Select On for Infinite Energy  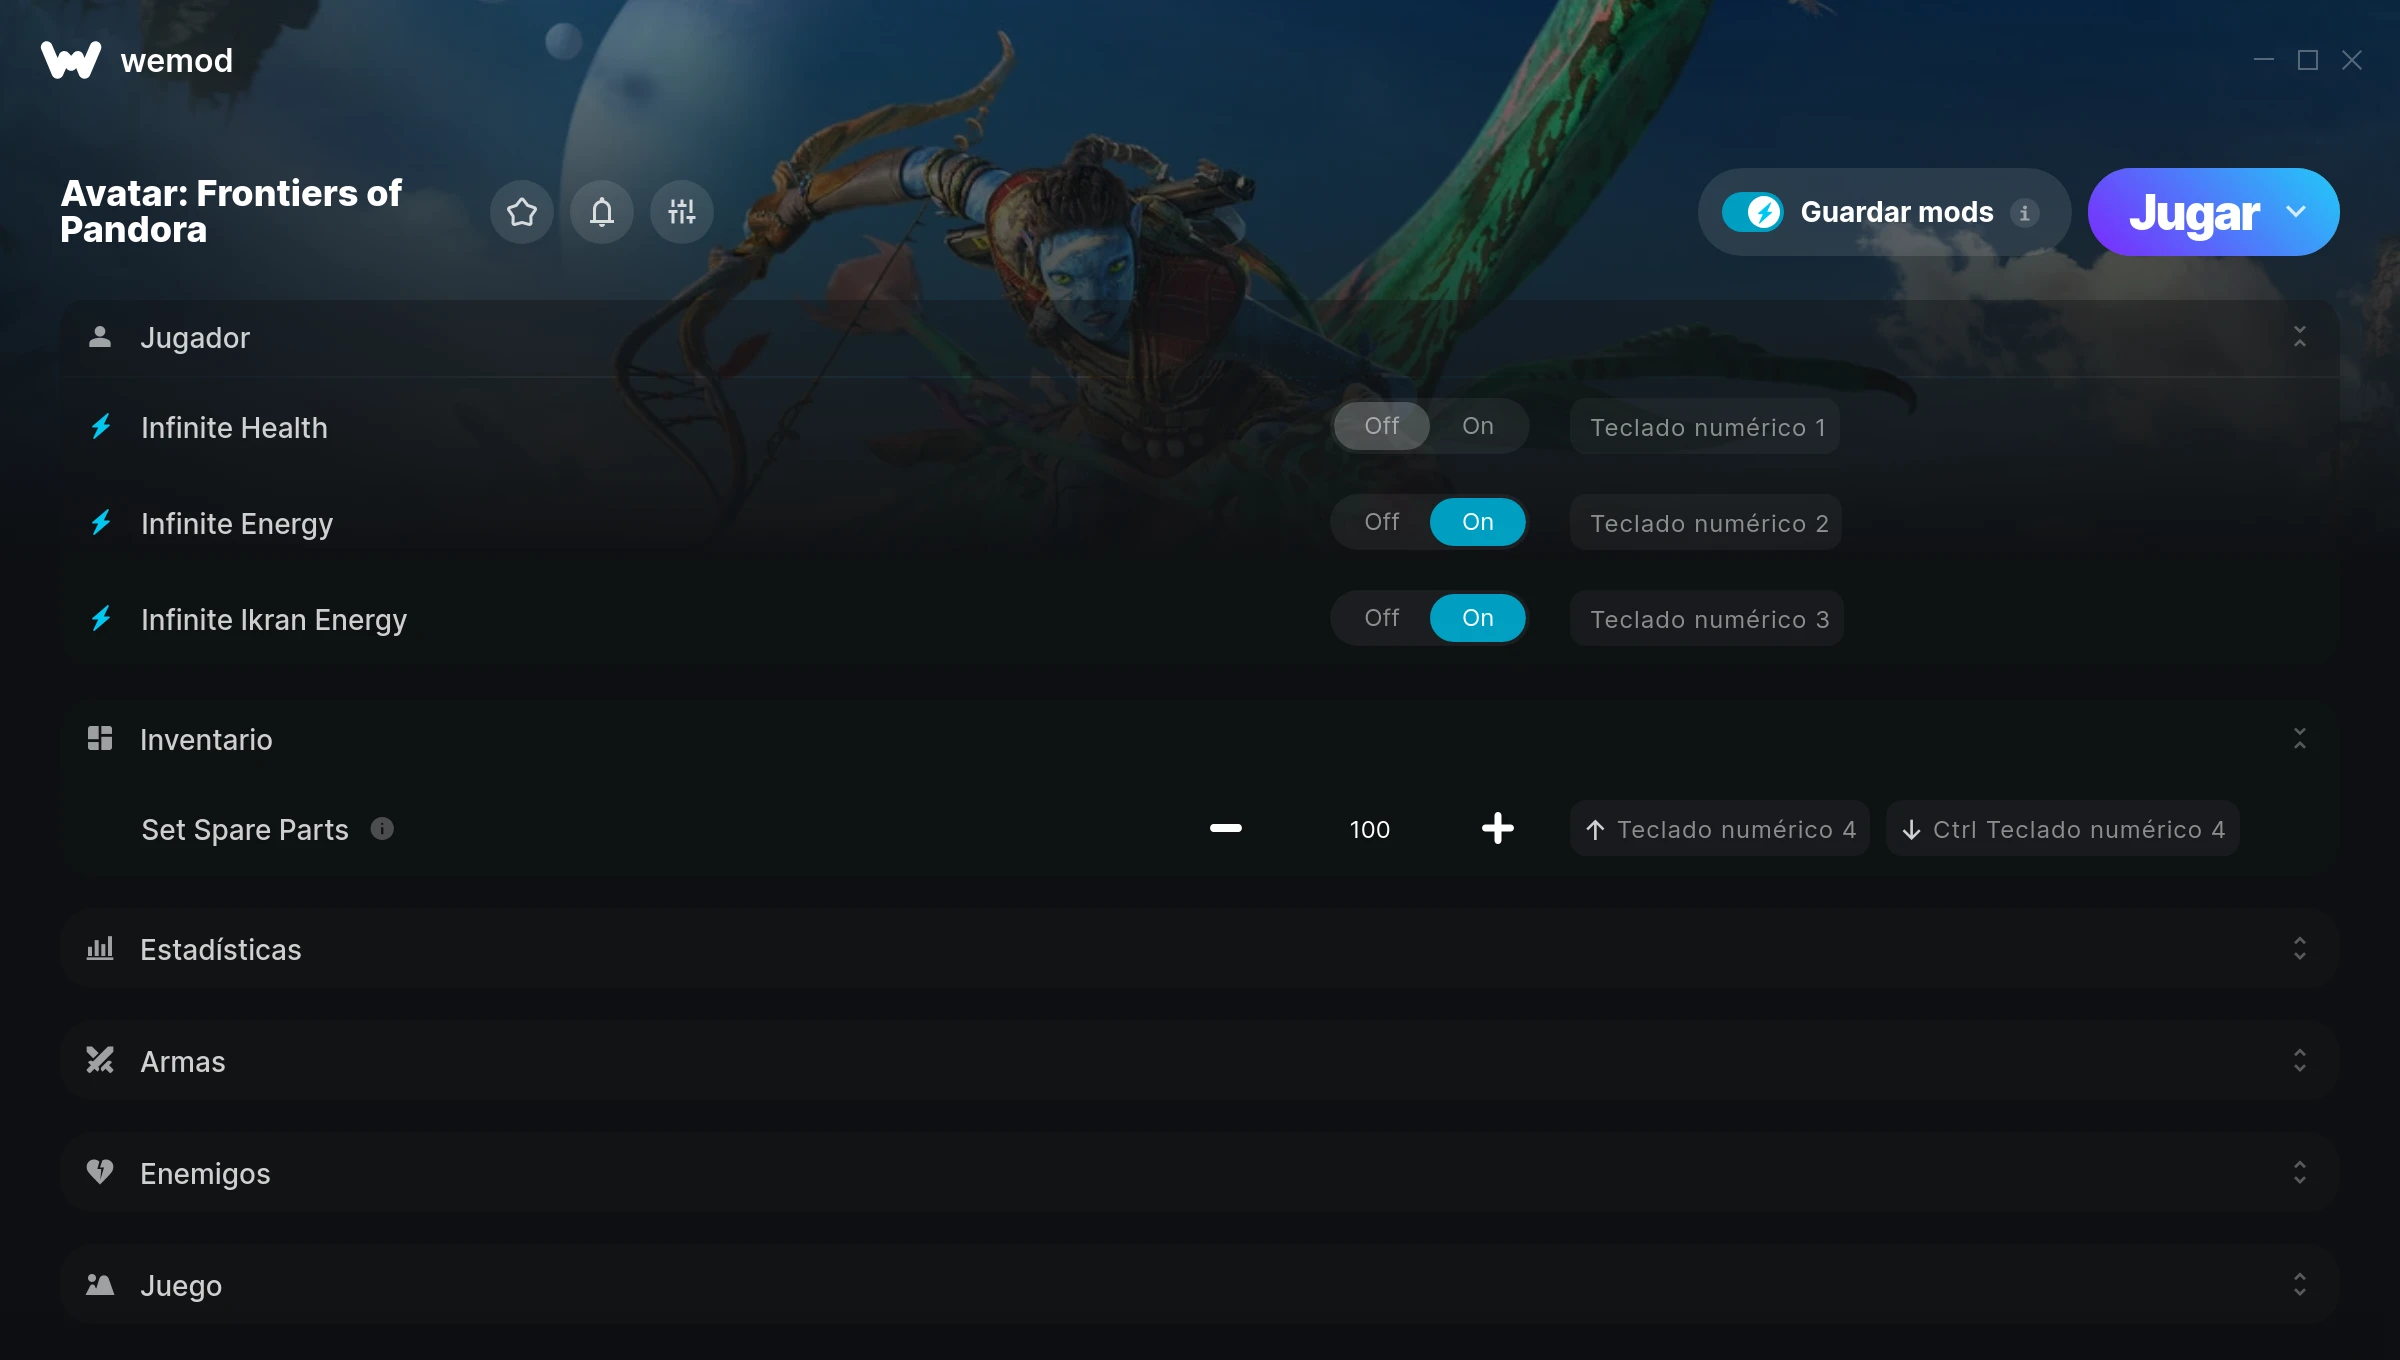pos(1478,522)
